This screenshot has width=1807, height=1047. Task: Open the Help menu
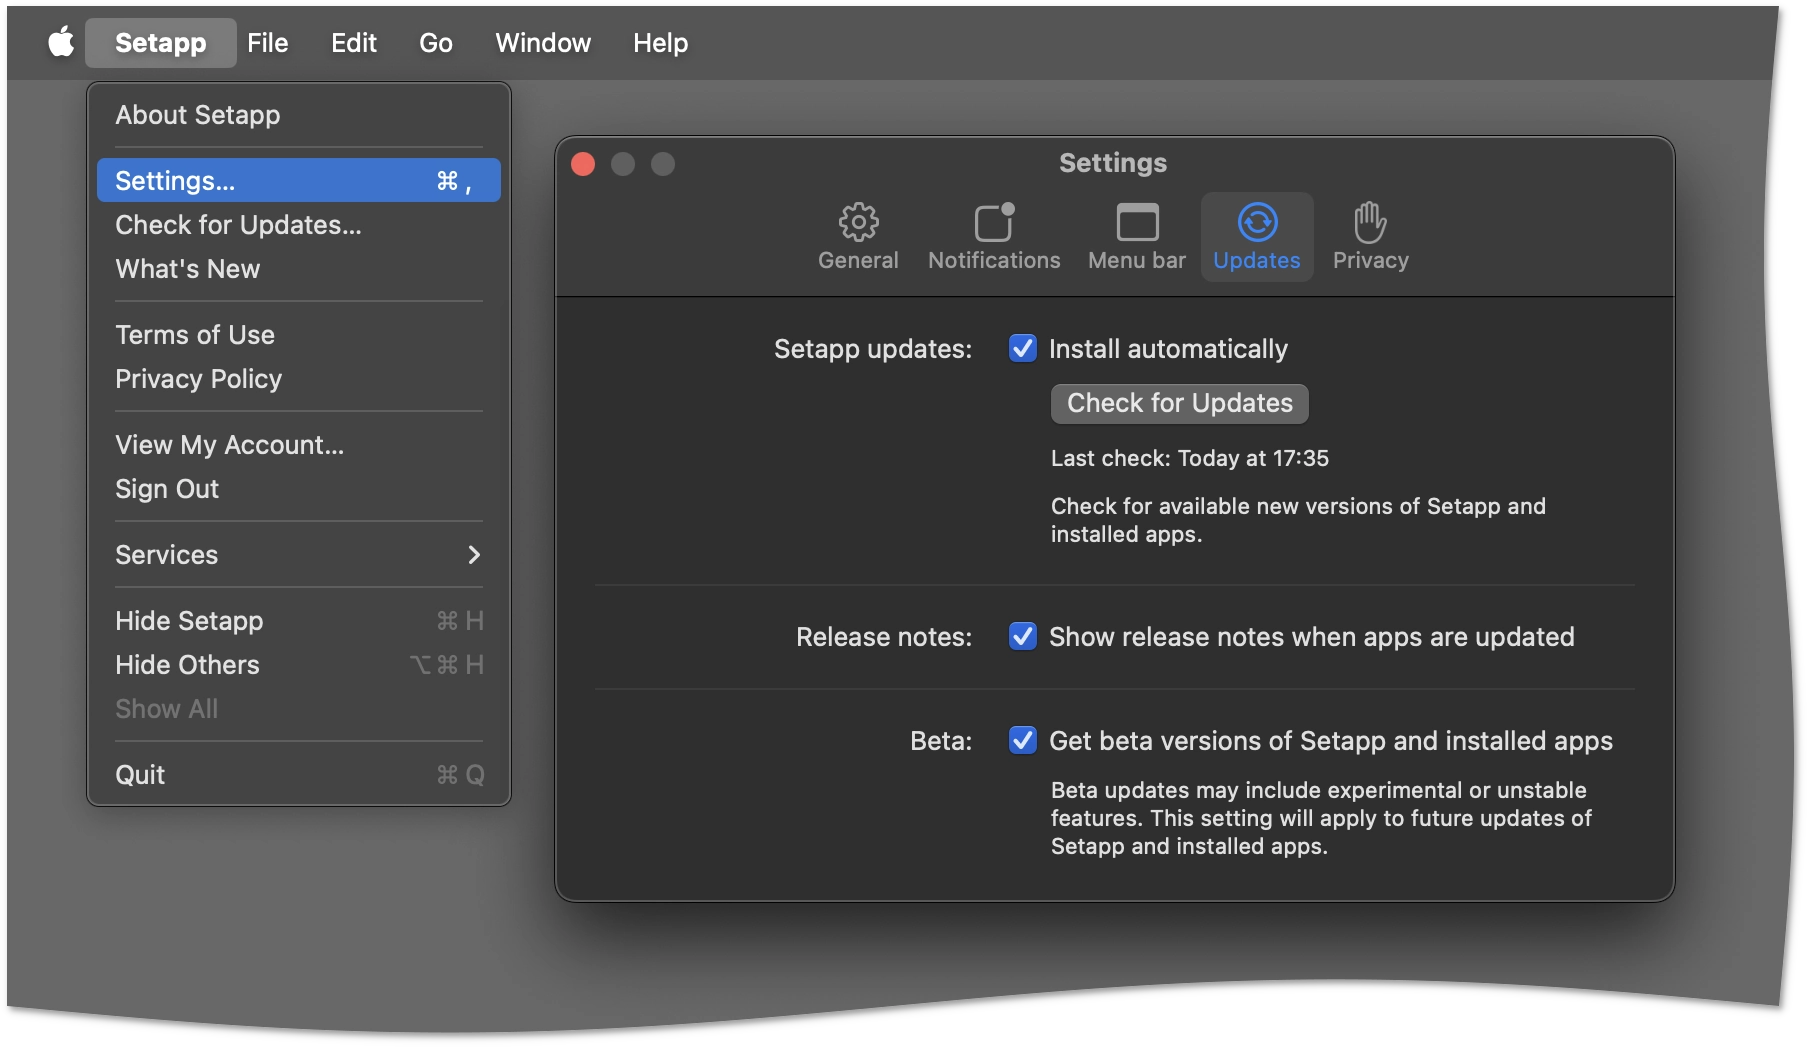click(660, 43)
